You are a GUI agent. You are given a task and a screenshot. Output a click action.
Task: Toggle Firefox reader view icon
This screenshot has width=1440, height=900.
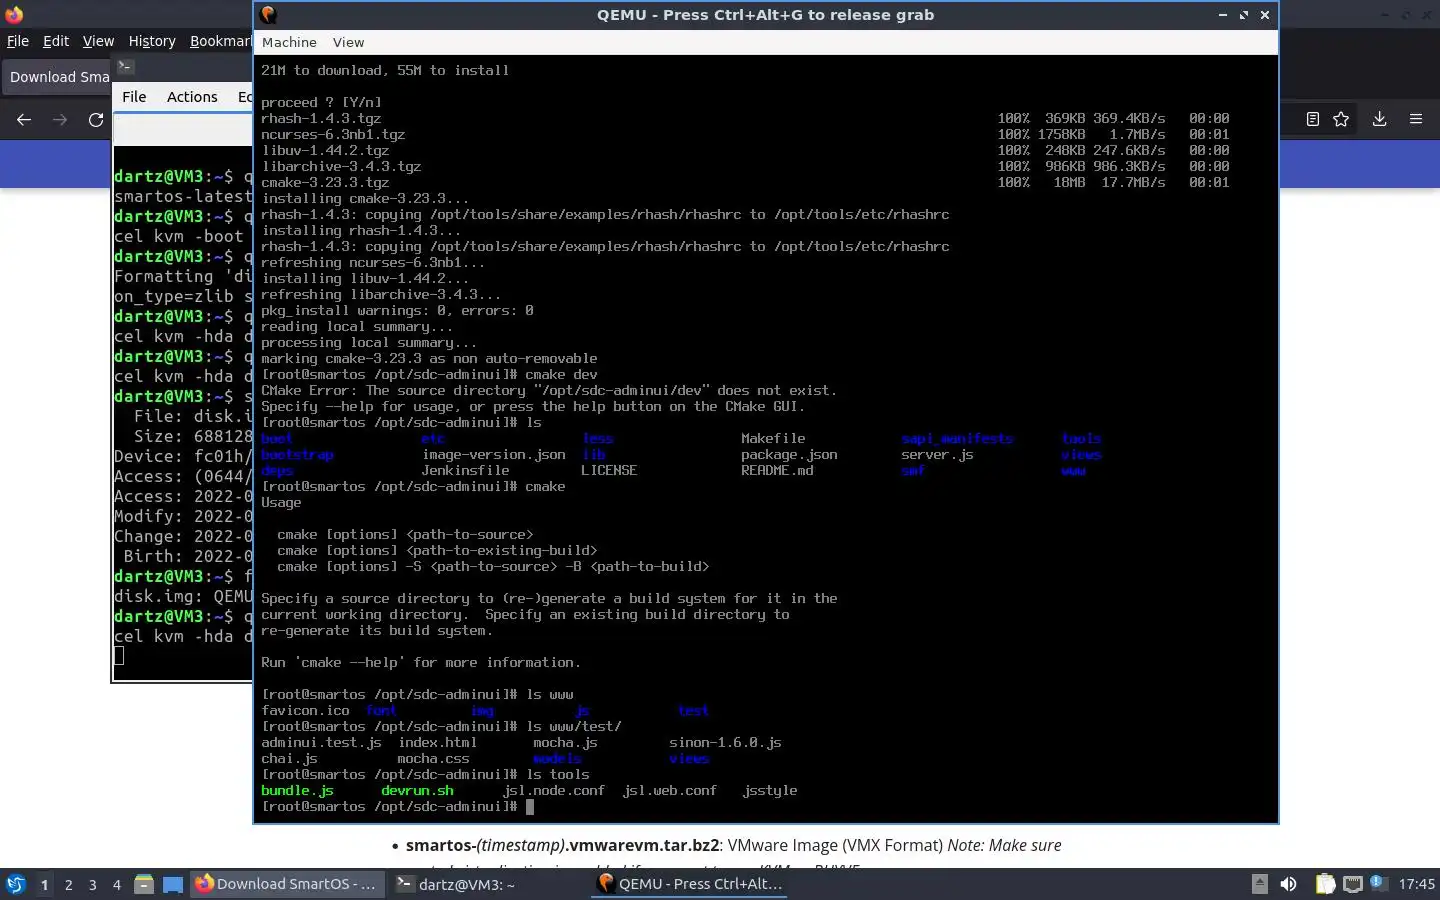pyautogui.click(x=1313, y=119)
